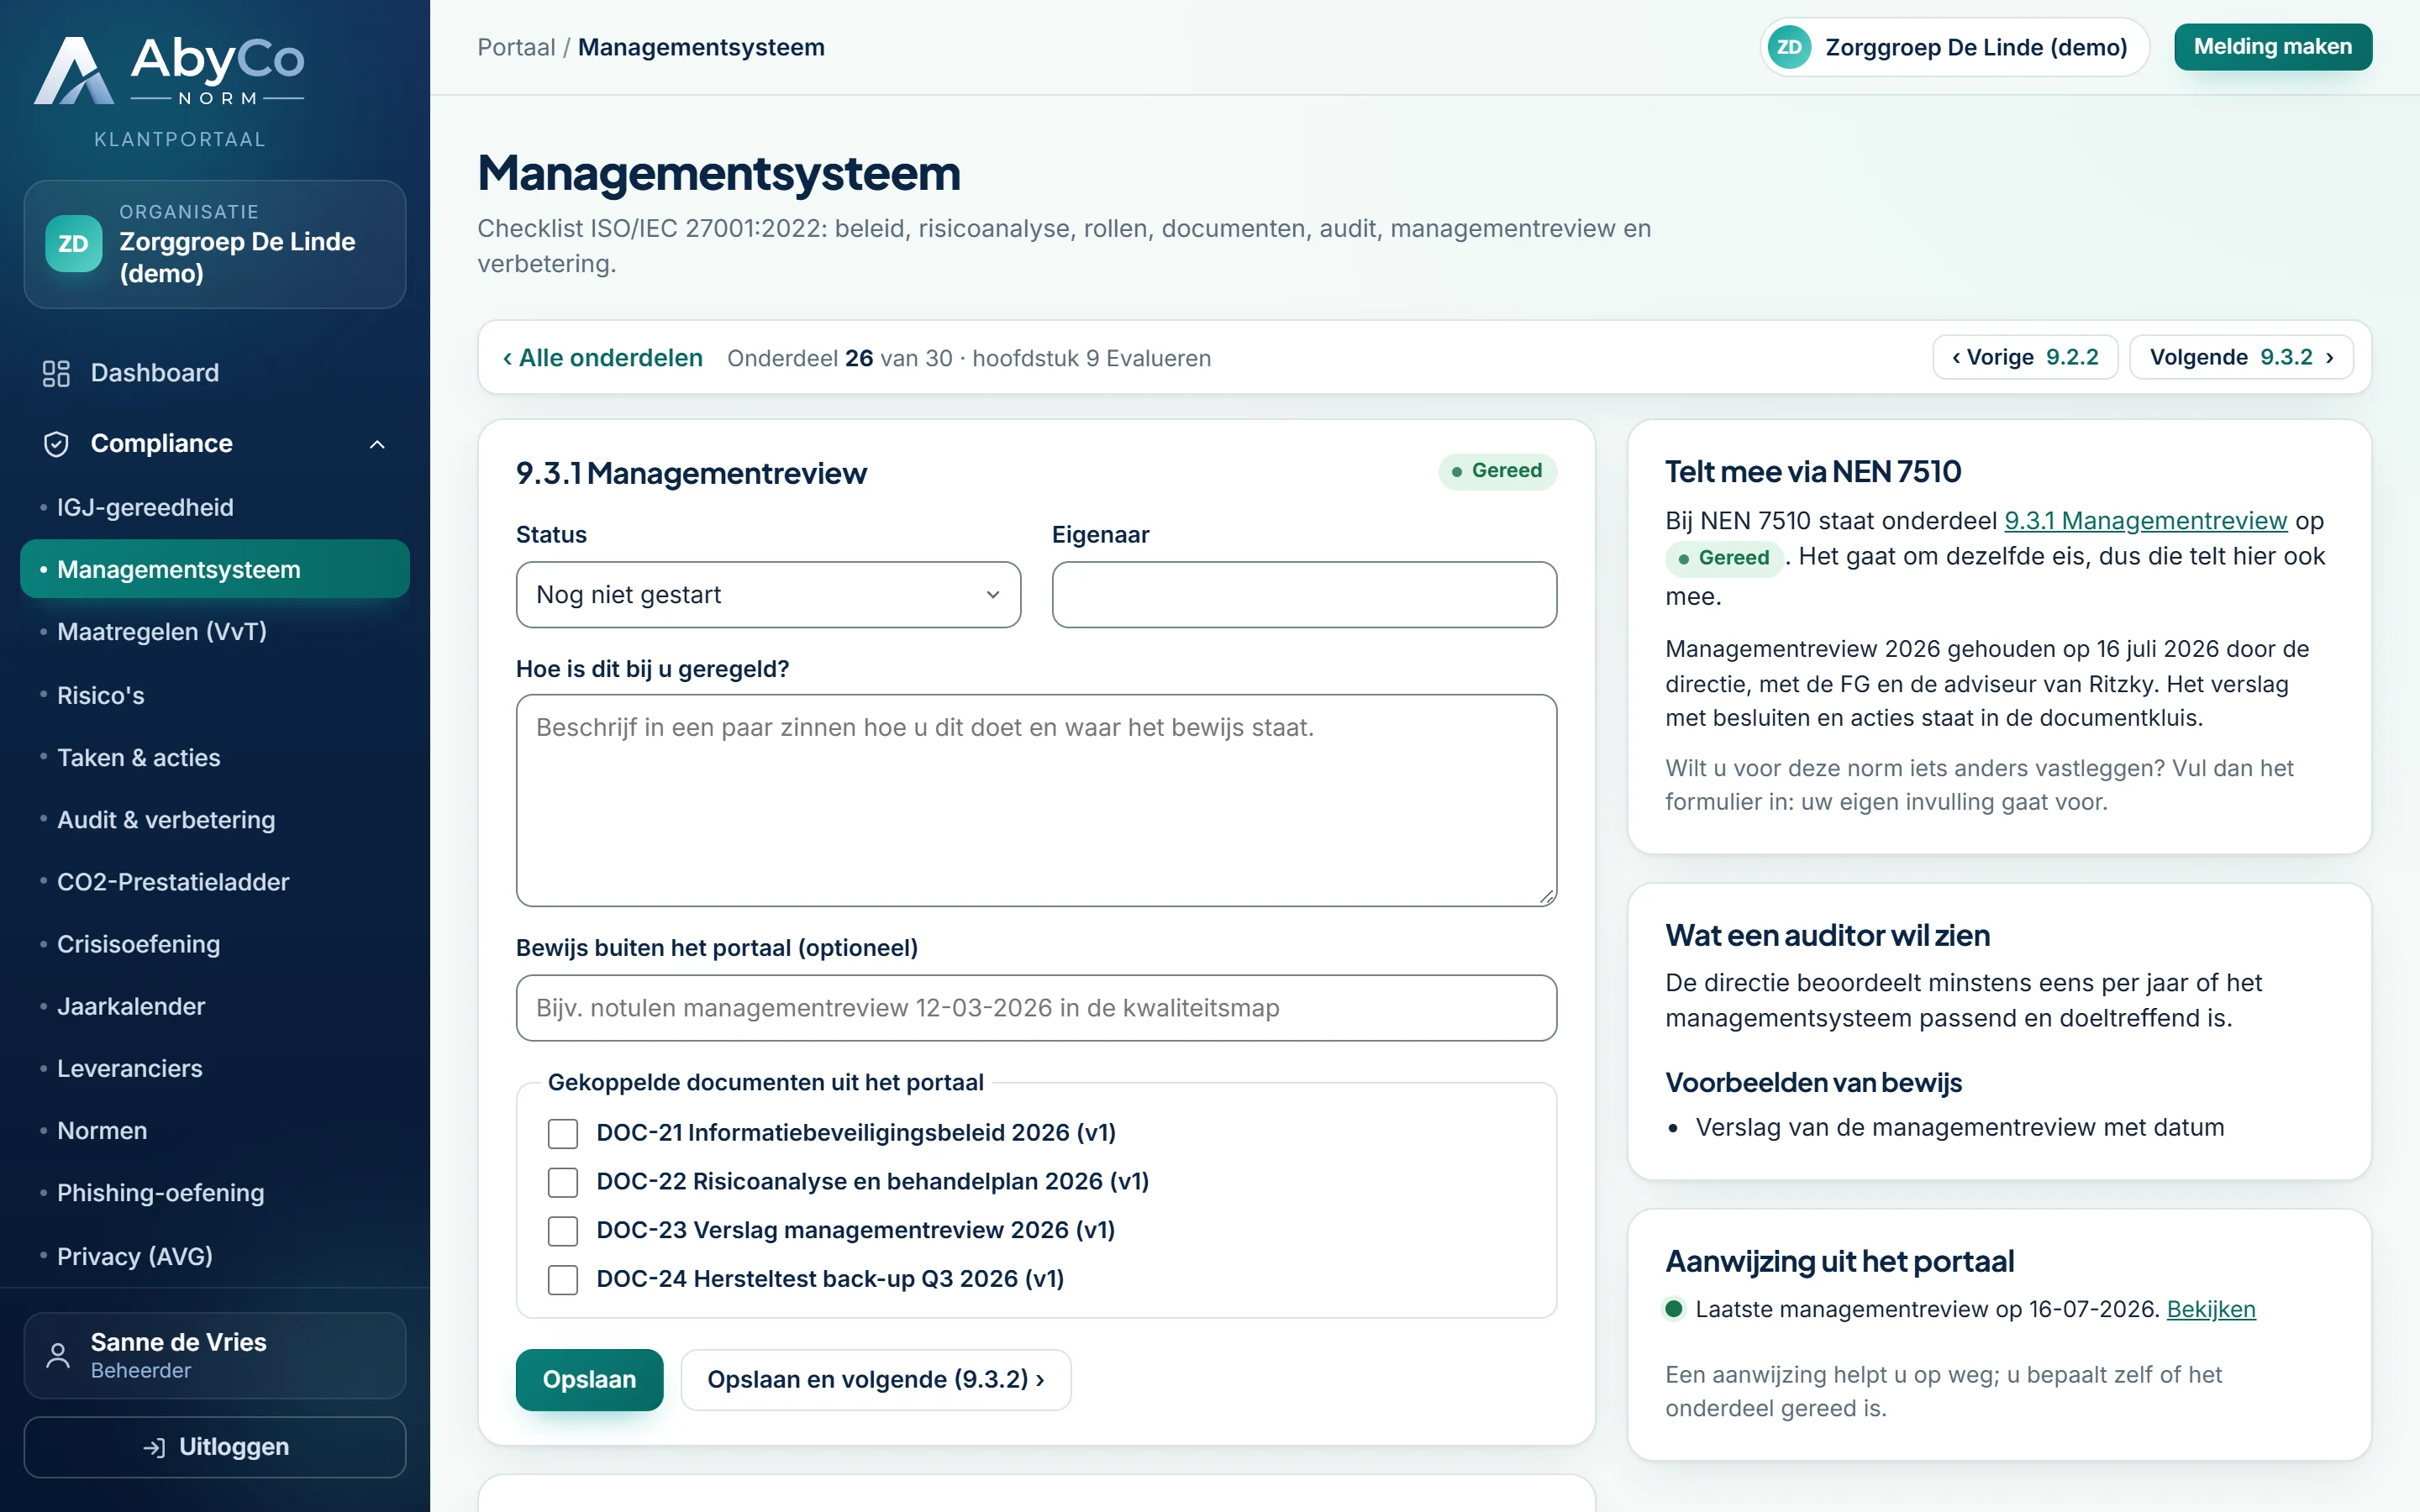Screen dimensions: 2420x1512
Task: Go to Vorige 9.2.2
Action: point(2024,357)
